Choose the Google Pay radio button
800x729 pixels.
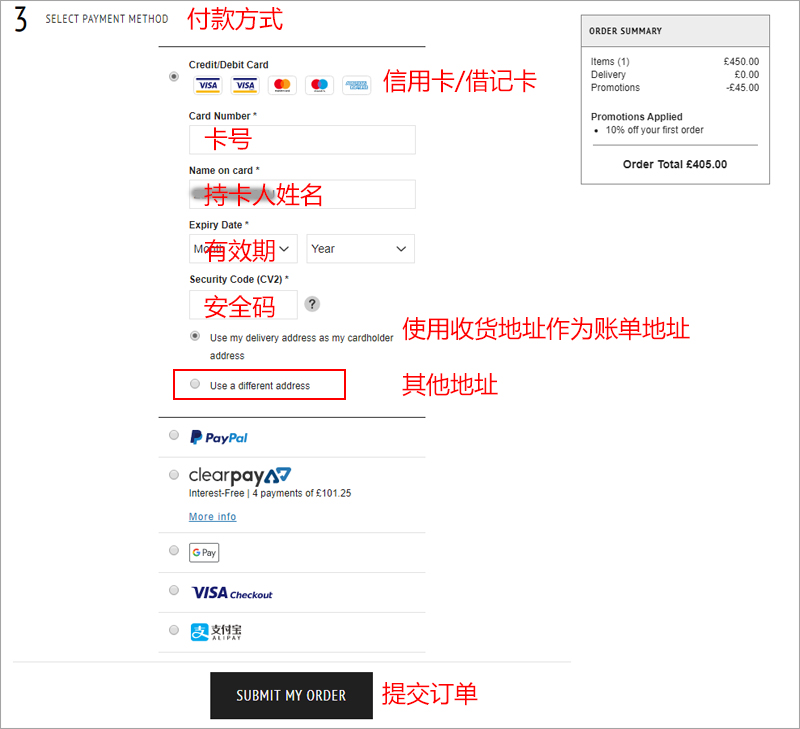coord(174,550)
